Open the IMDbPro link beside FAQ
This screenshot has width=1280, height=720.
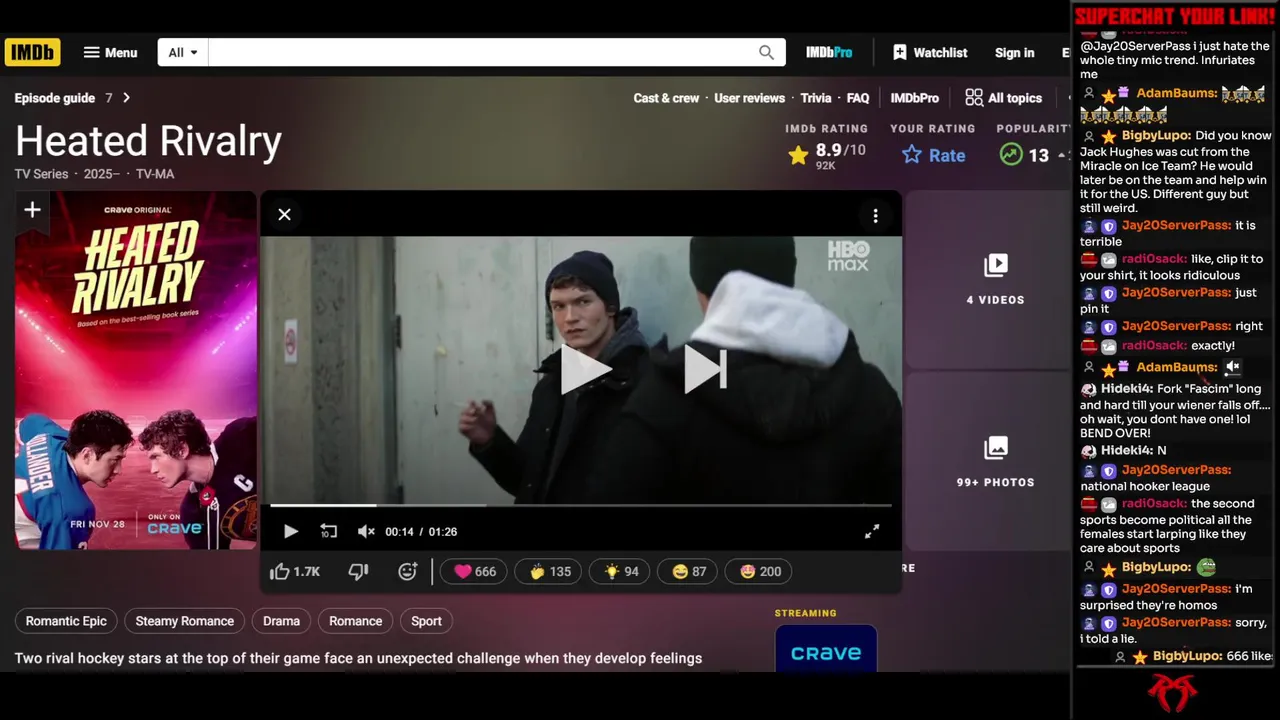click(914, 98)
